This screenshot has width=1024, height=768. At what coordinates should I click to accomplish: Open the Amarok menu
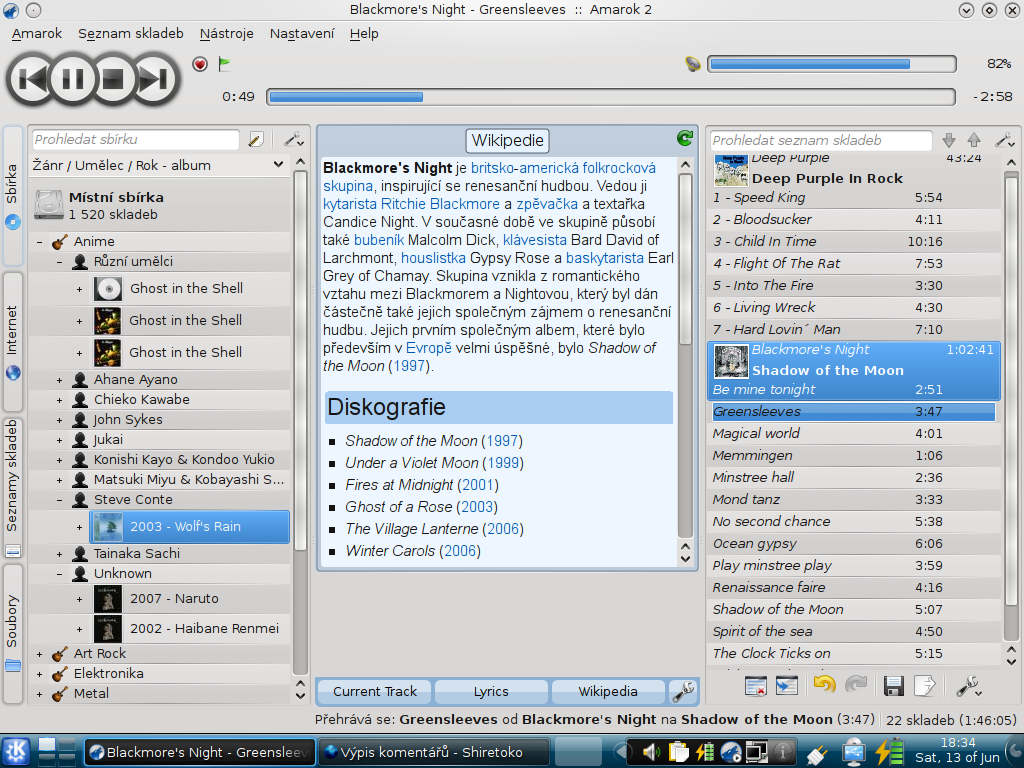click(37, 33)
